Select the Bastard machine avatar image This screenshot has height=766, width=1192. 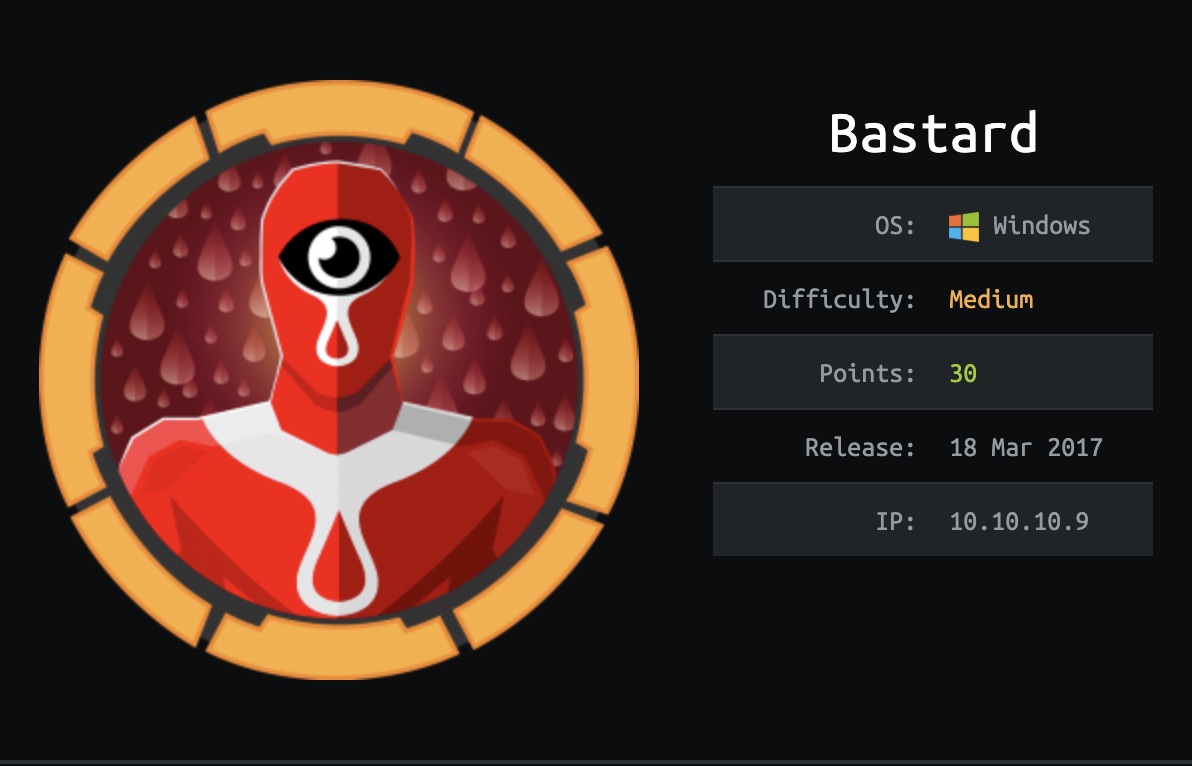(x=339, y=379)
